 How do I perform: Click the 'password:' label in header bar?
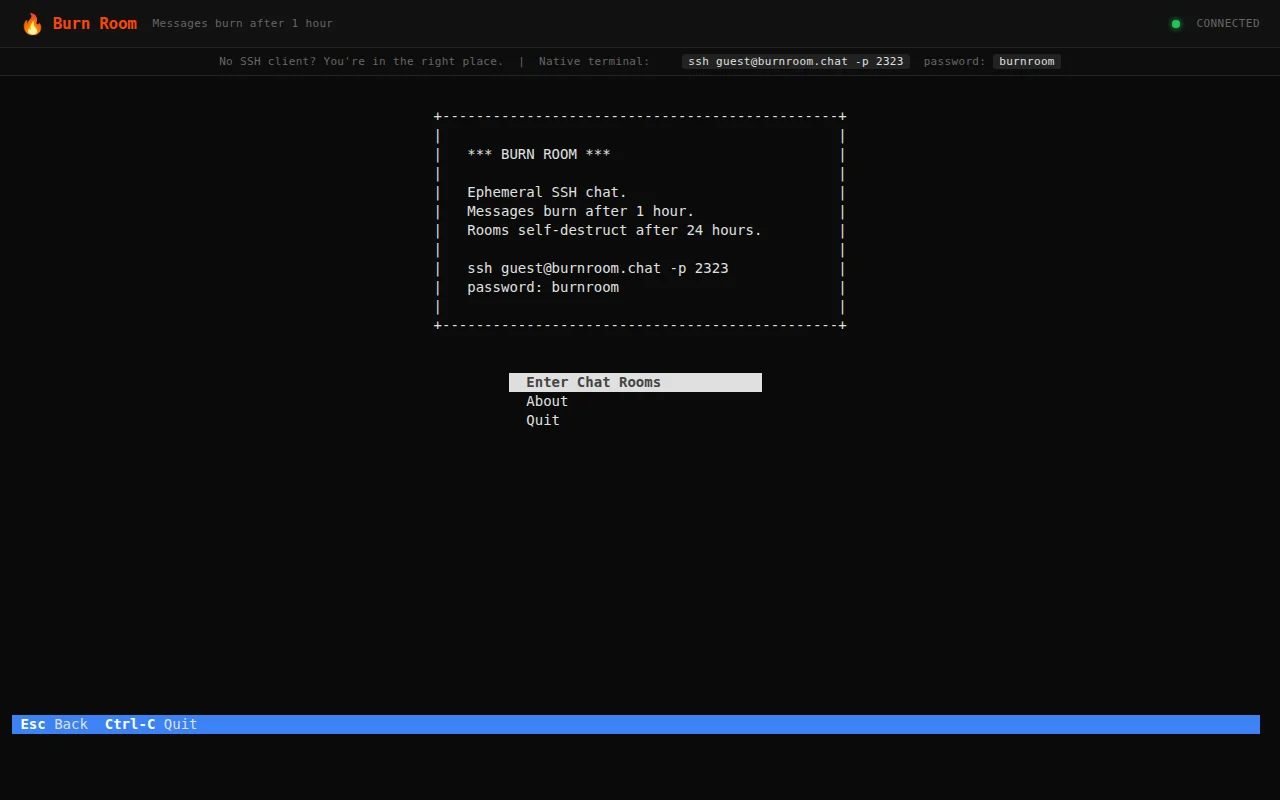954,61
